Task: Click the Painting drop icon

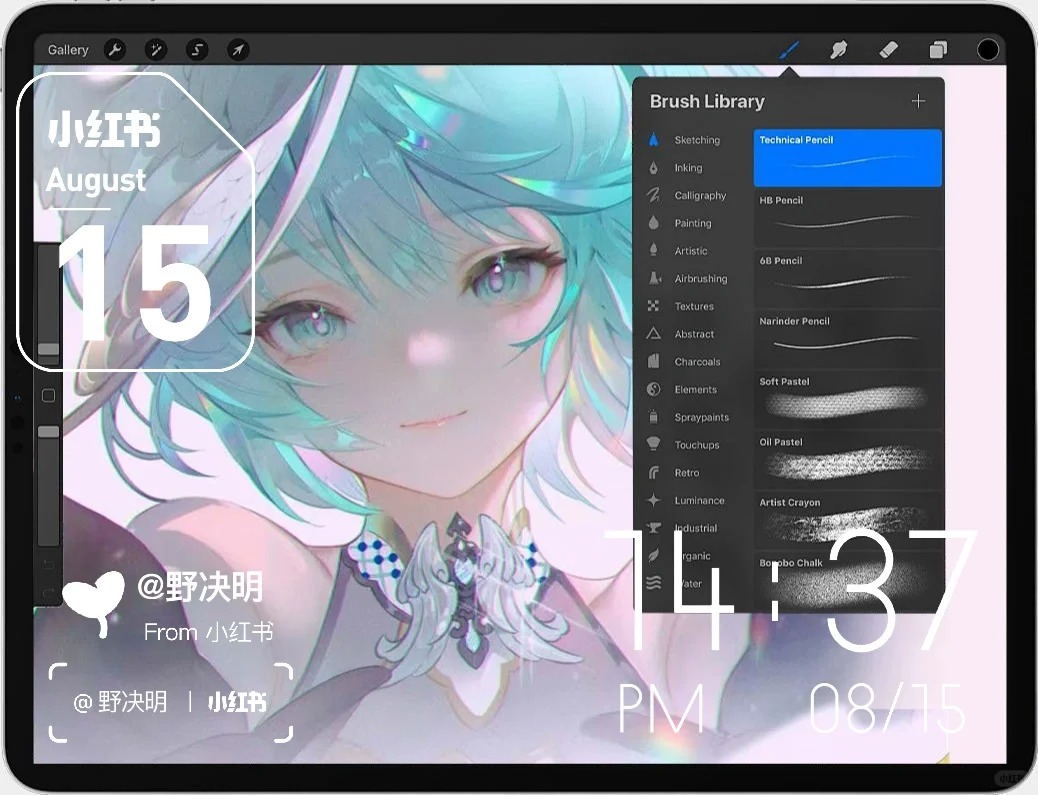Action: pyautogui.click(x=653, y=222)
